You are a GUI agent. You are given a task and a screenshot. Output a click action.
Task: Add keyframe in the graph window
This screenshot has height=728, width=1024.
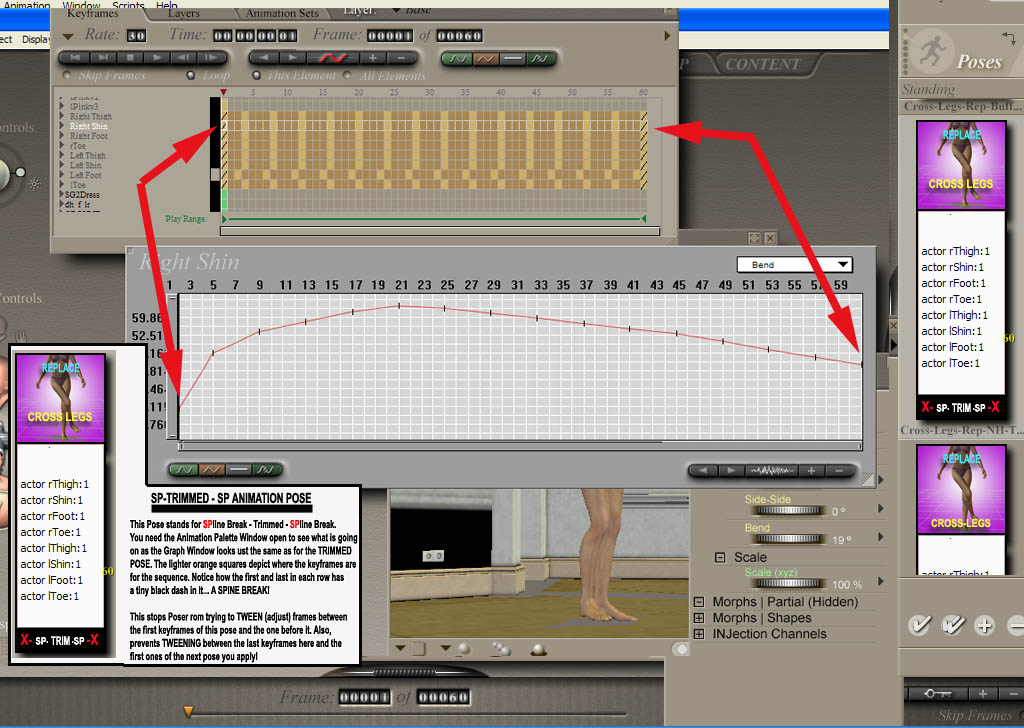[812, 471]
